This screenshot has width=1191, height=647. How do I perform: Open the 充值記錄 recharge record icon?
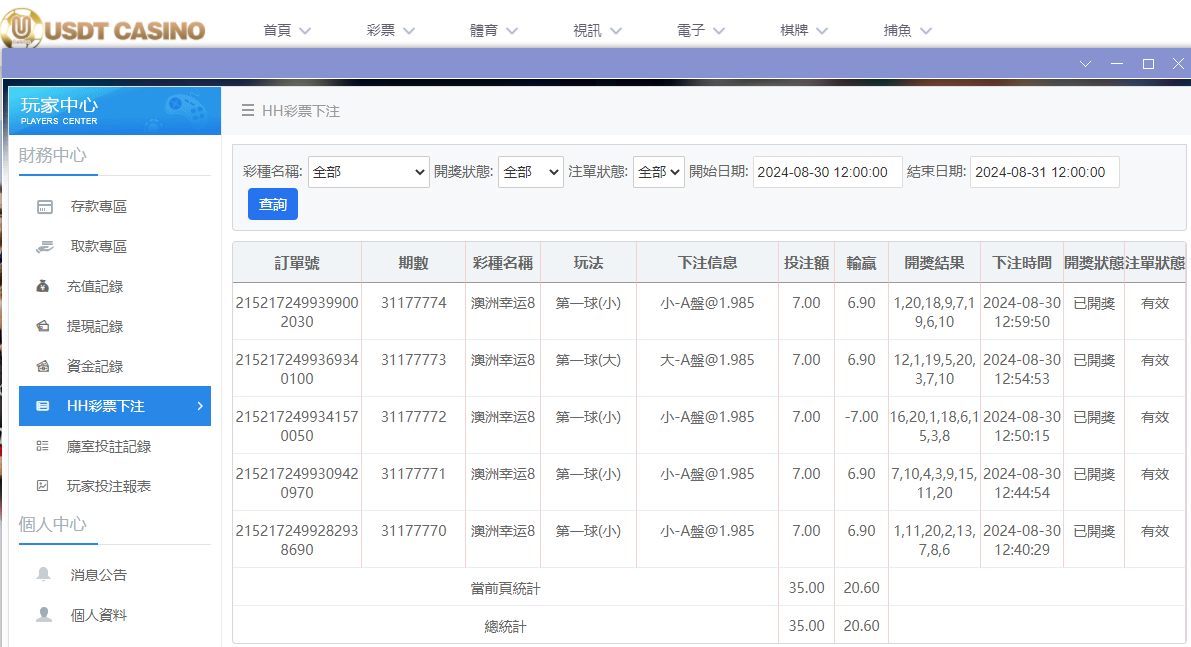42,286
